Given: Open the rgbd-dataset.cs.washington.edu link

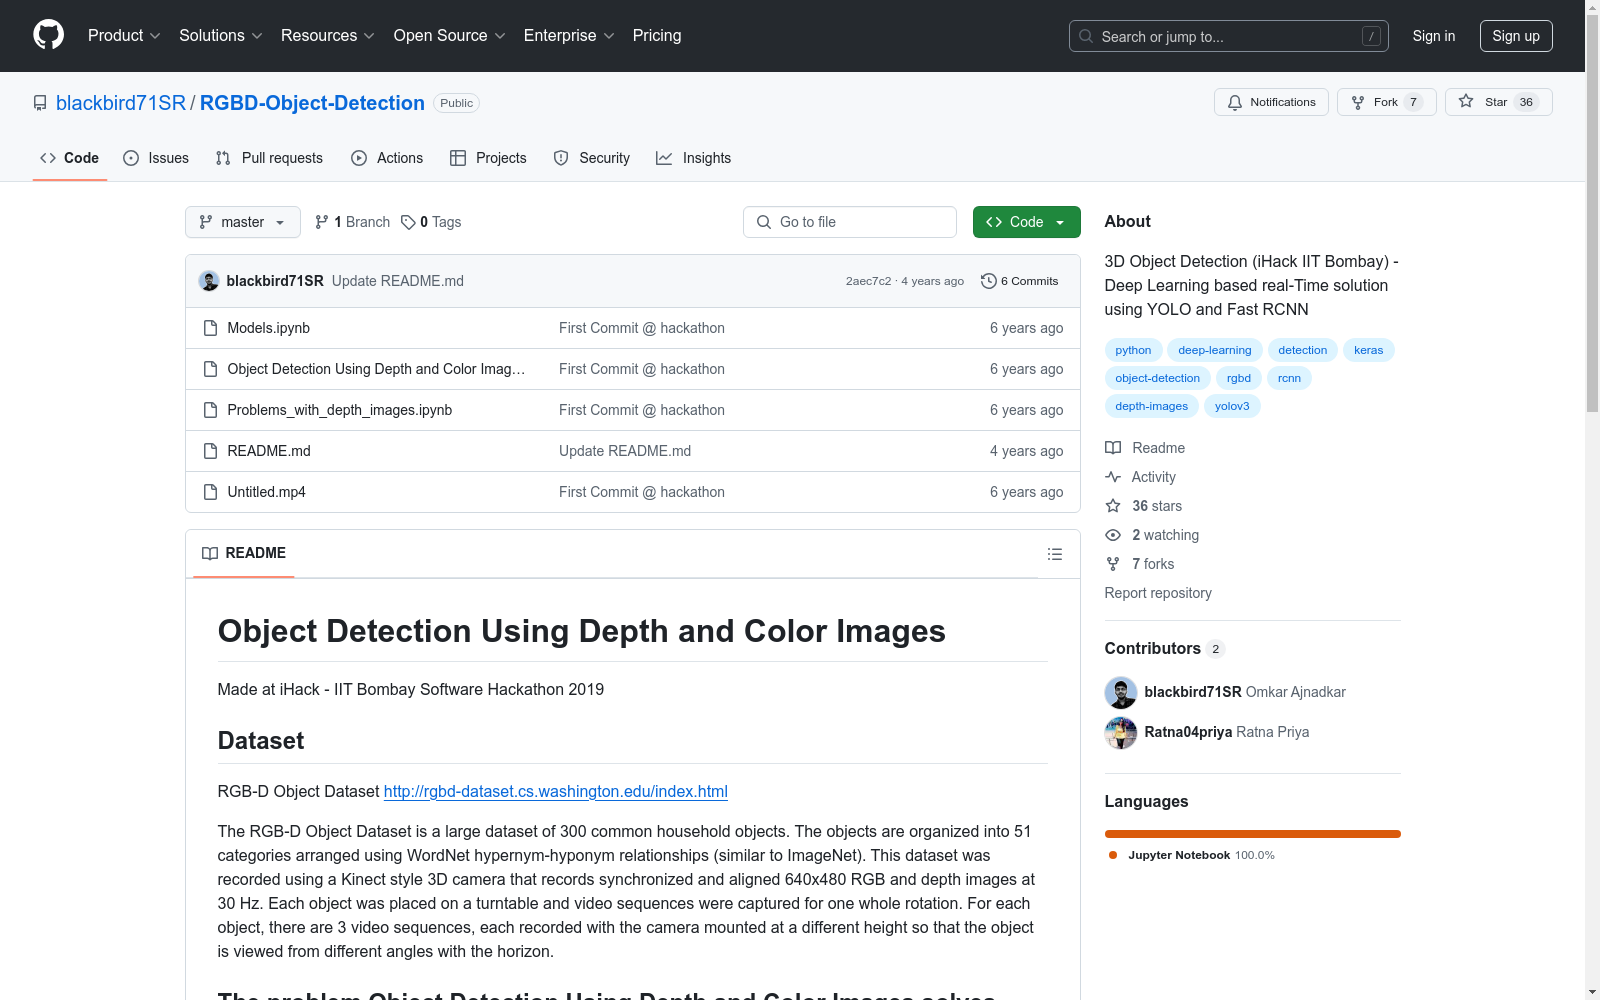Looking at the screenshot, I should coord(556,791).
